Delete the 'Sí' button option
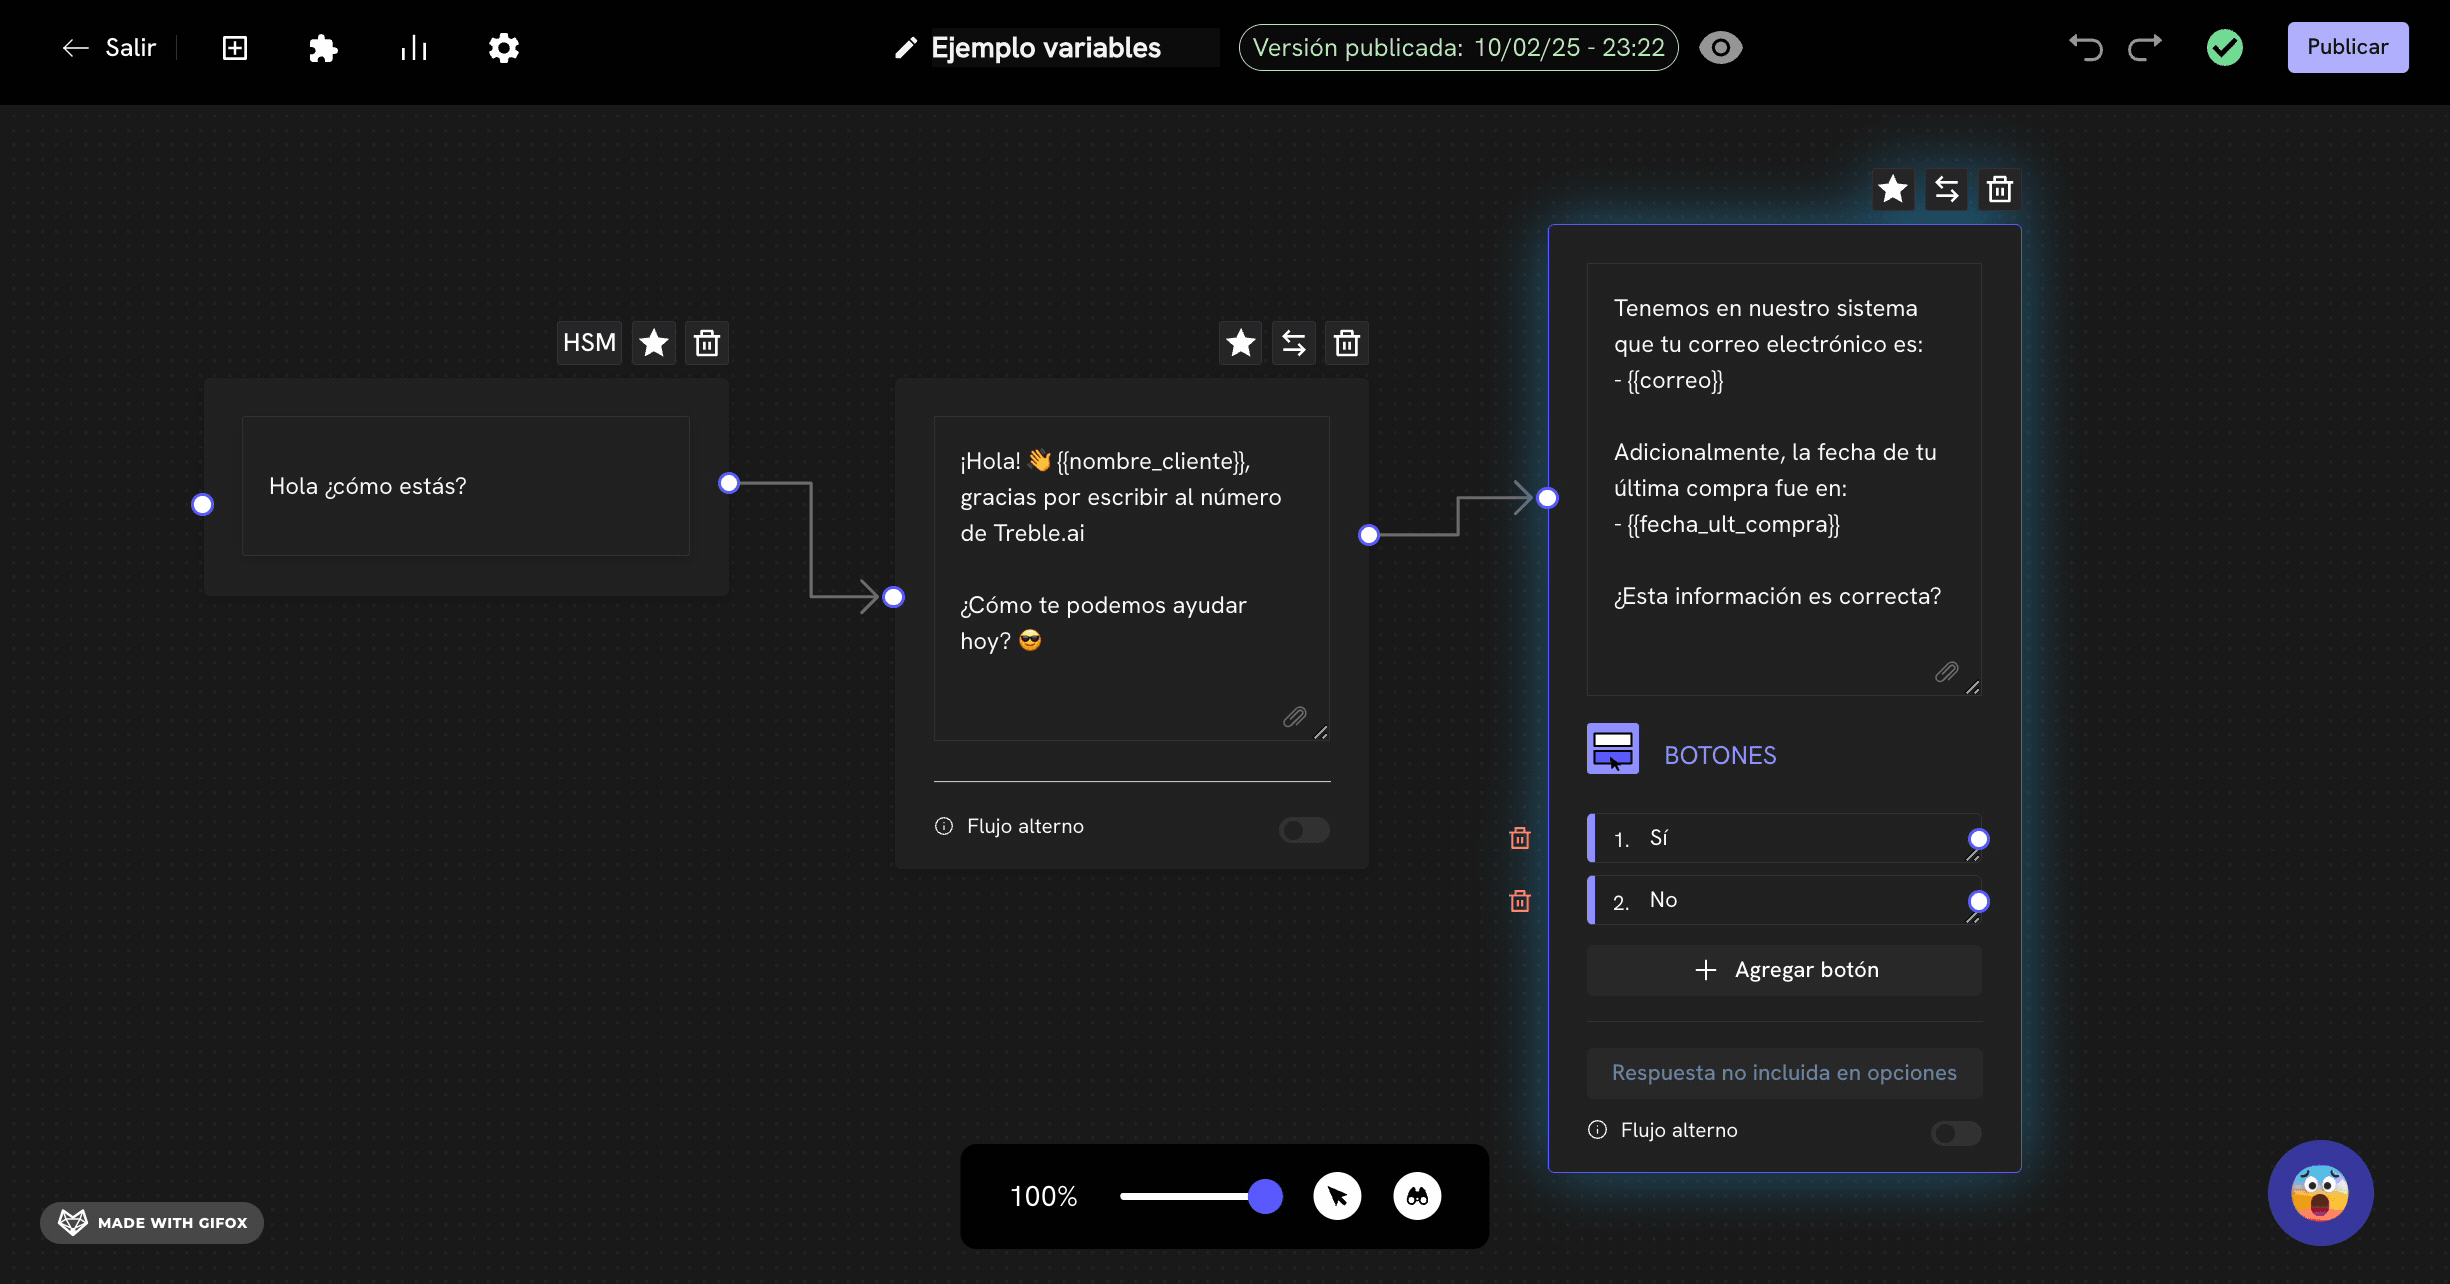 click(1520, 838)
